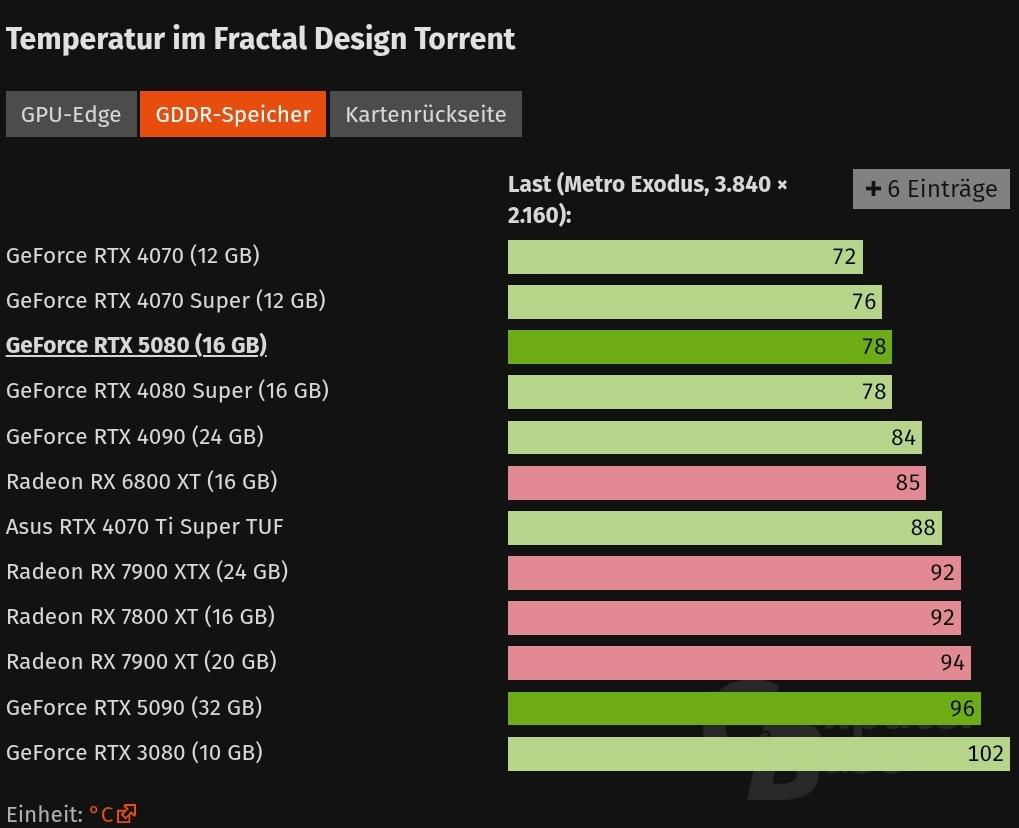
Task: Click the GeForce RTX 4090 (24 GB) bar
Action: [x=714, y=438]
